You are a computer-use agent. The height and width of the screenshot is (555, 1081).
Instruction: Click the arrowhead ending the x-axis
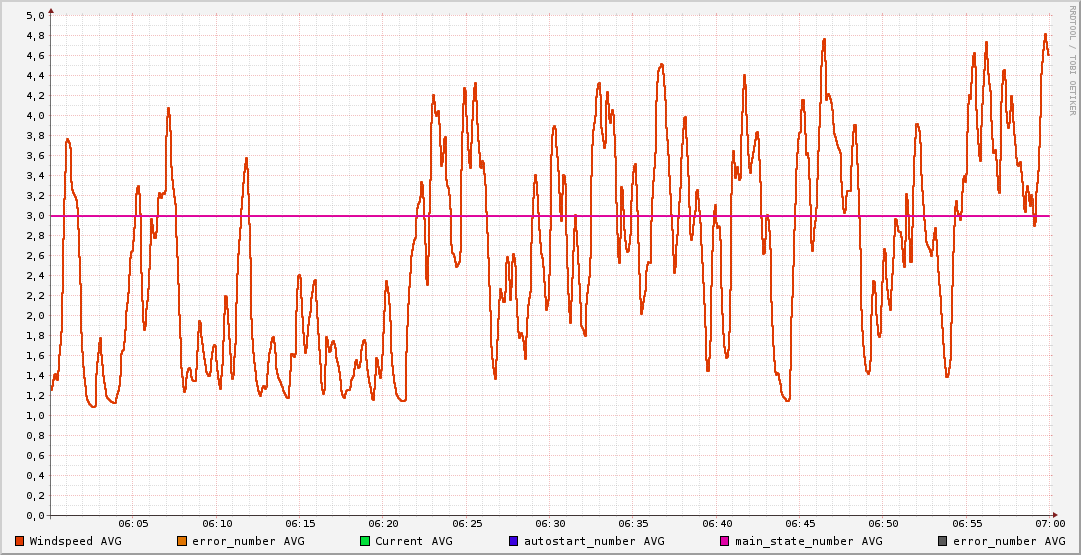click(x=1056, y=516)
